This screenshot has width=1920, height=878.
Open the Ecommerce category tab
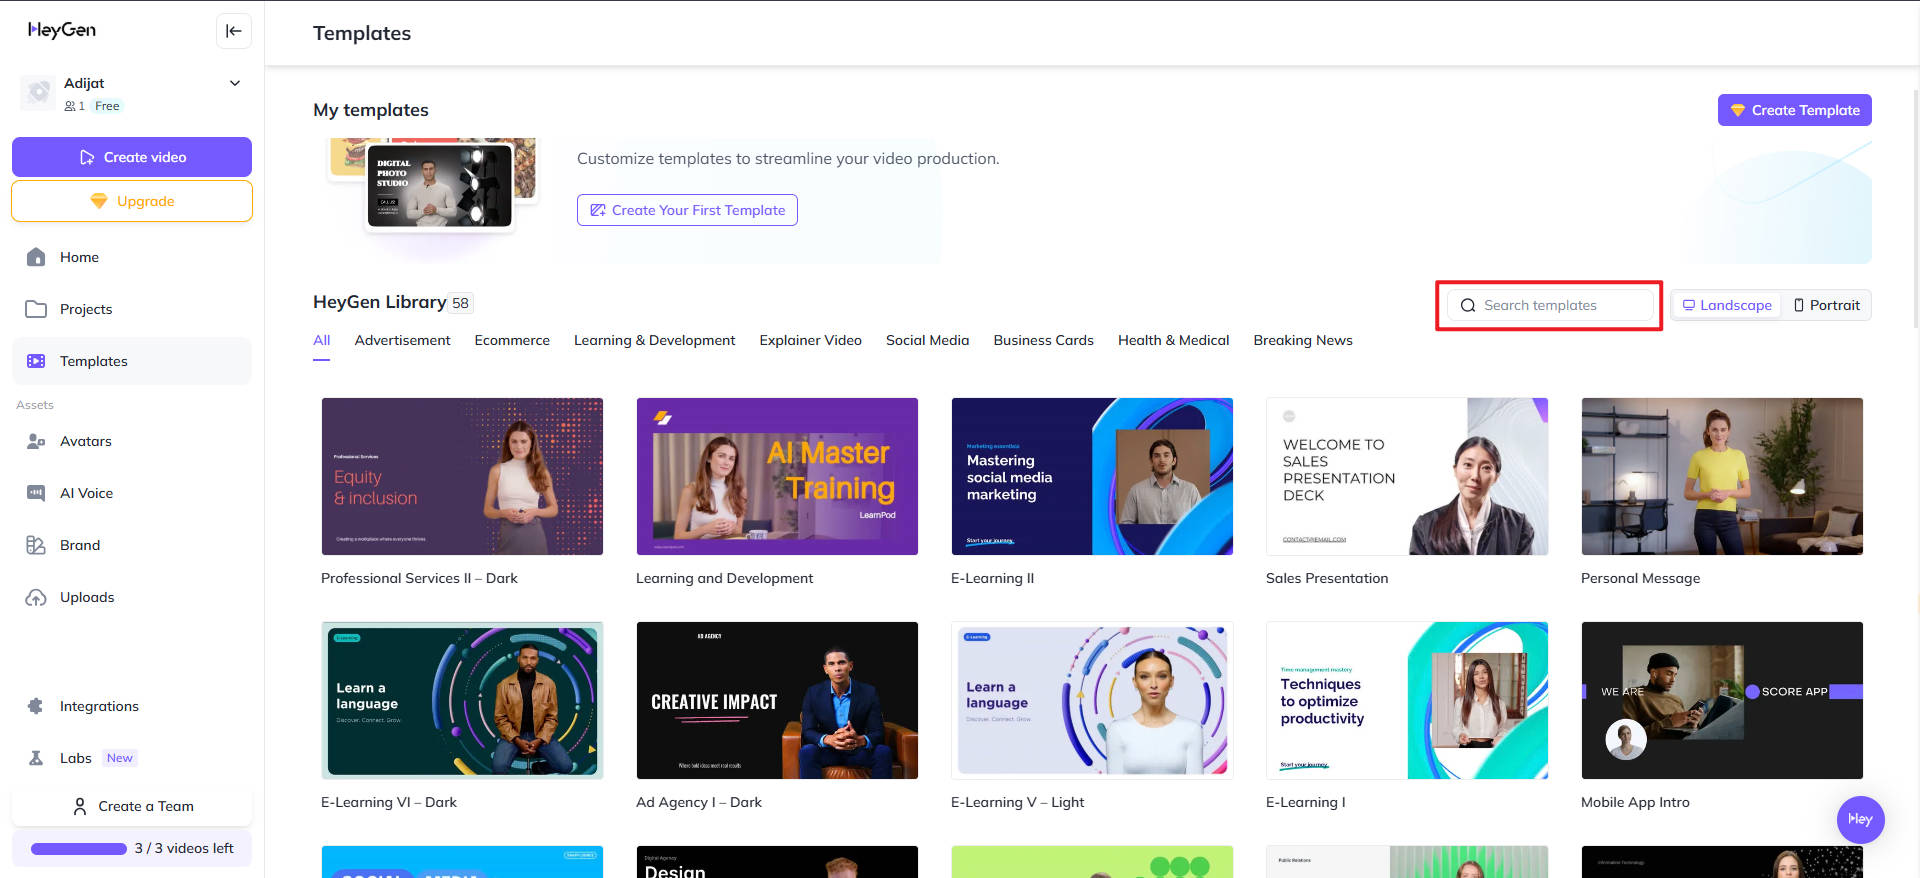512,340
